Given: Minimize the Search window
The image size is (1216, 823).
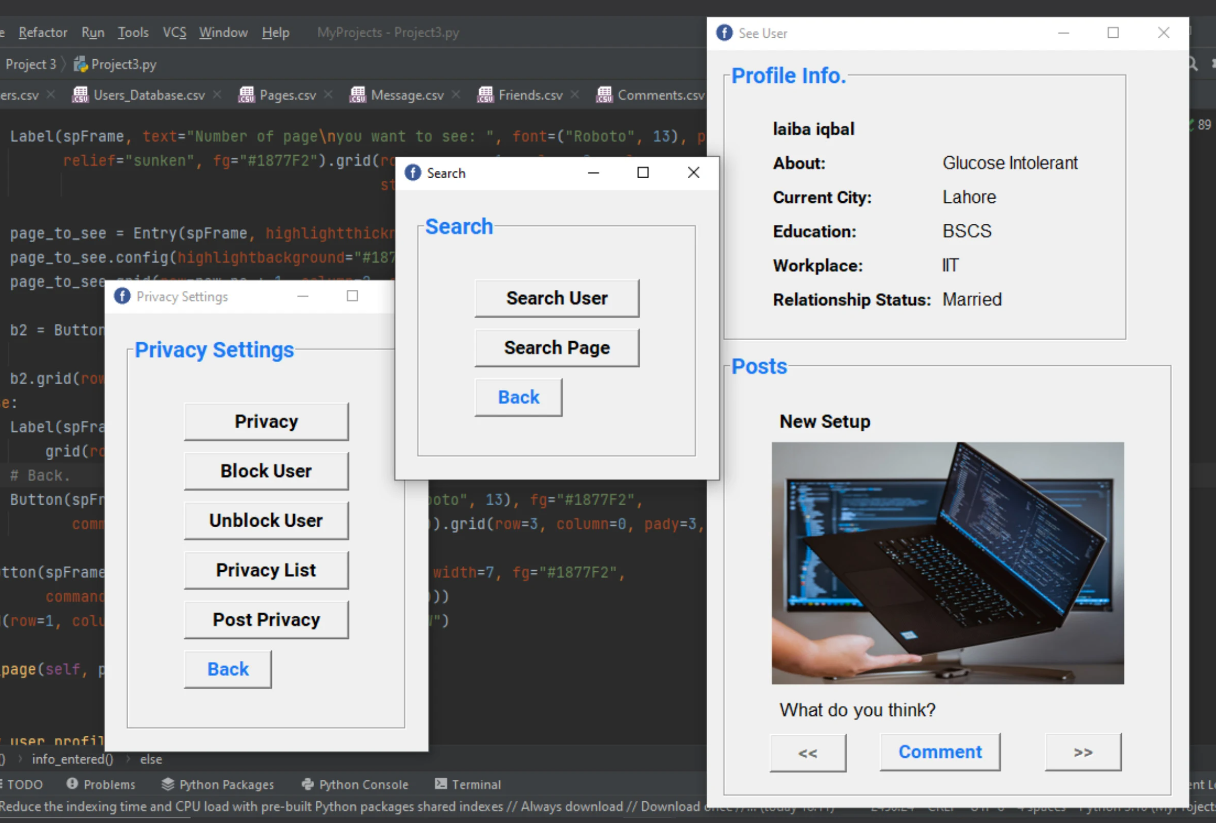Looking at the screenshot, I should pyautogui.click(x=593, y=173).
